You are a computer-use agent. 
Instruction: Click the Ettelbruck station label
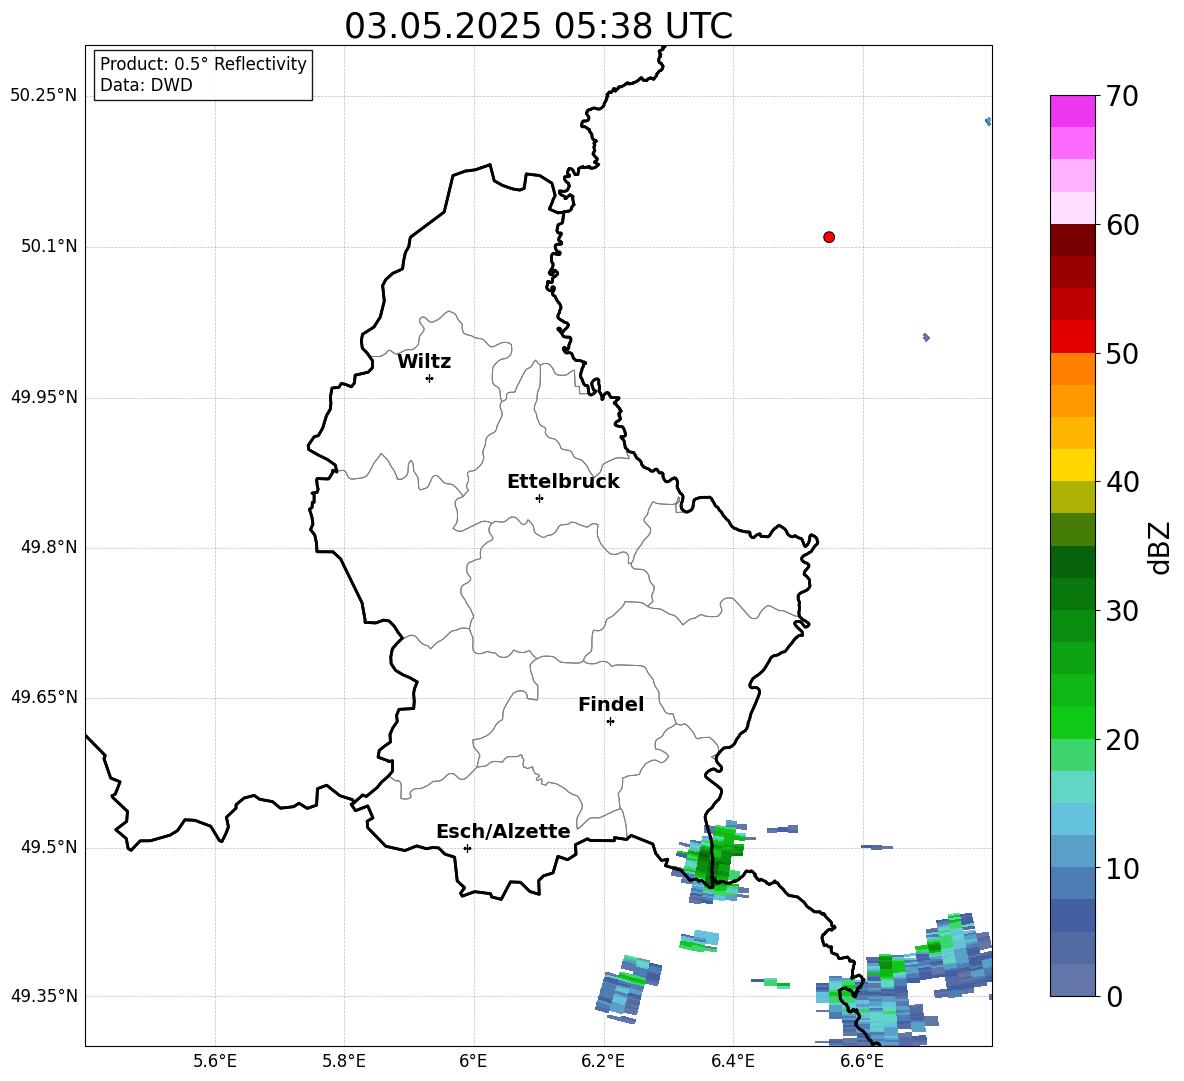click(x=563, y=482)
